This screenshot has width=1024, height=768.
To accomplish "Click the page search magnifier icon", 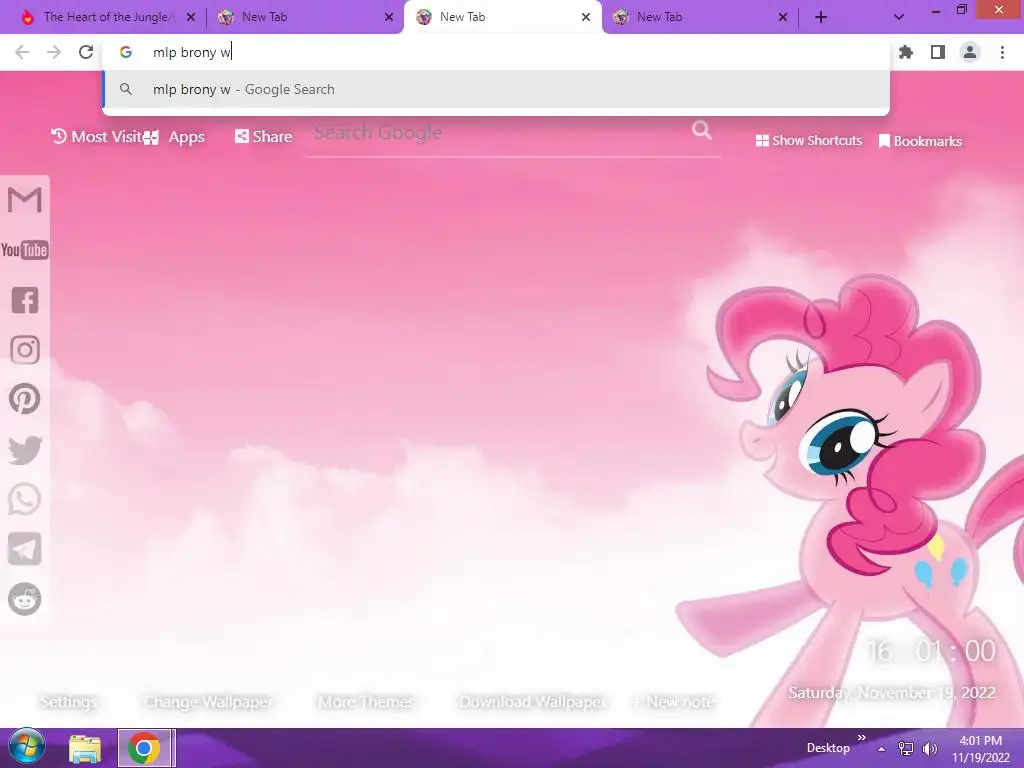I will (x=702, y=130).
